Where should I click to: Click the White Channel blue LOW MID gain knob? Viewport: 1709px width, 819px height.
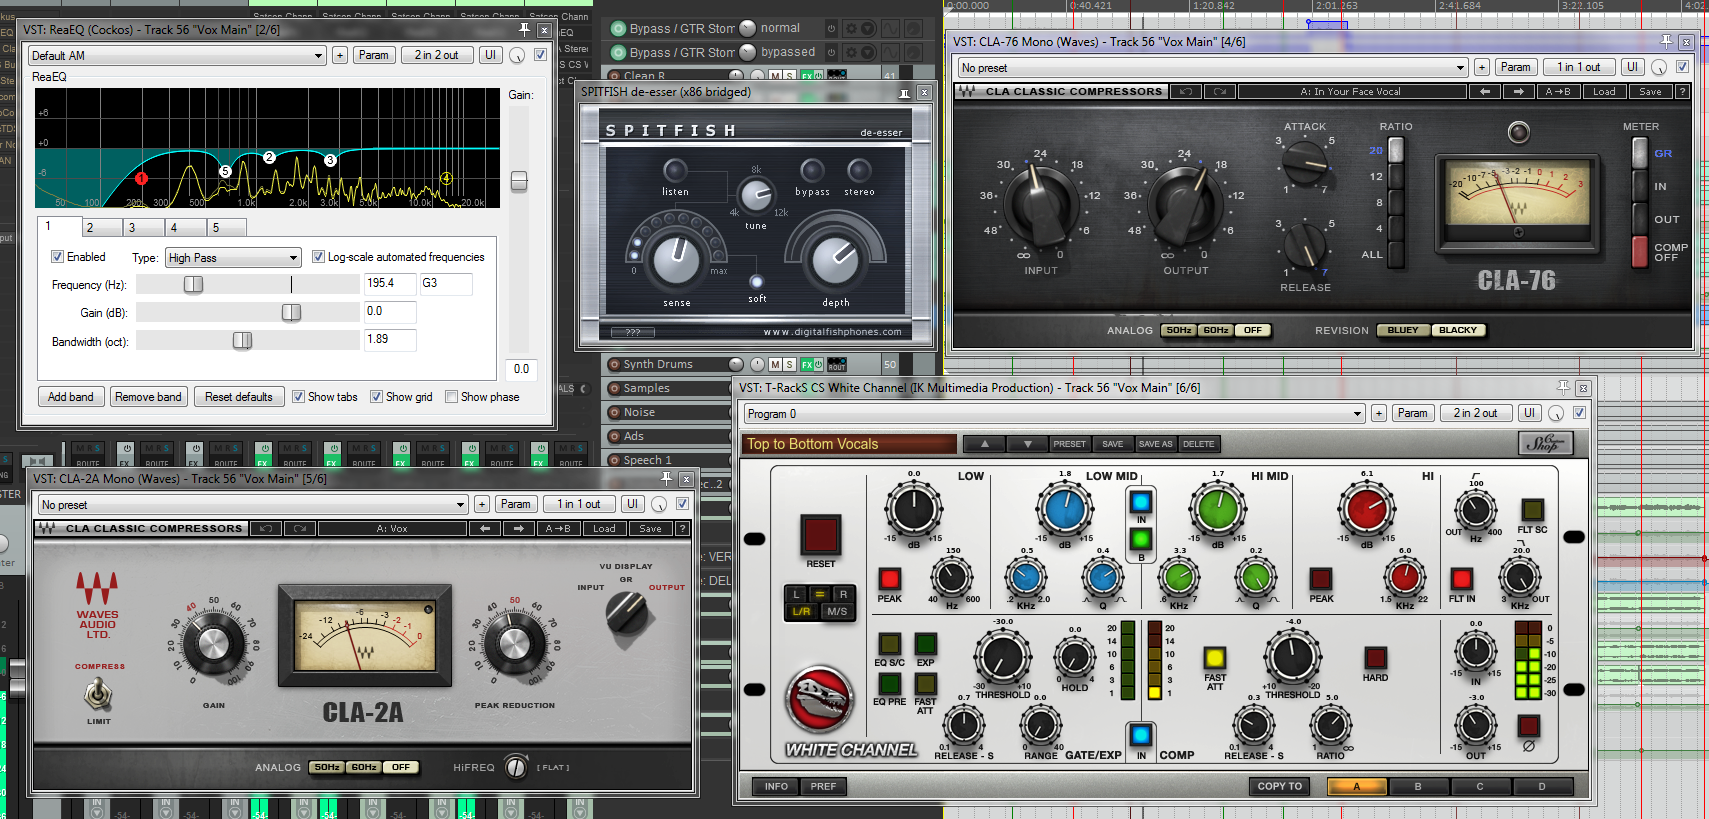pyautogui.click(x=1064, y=509)
